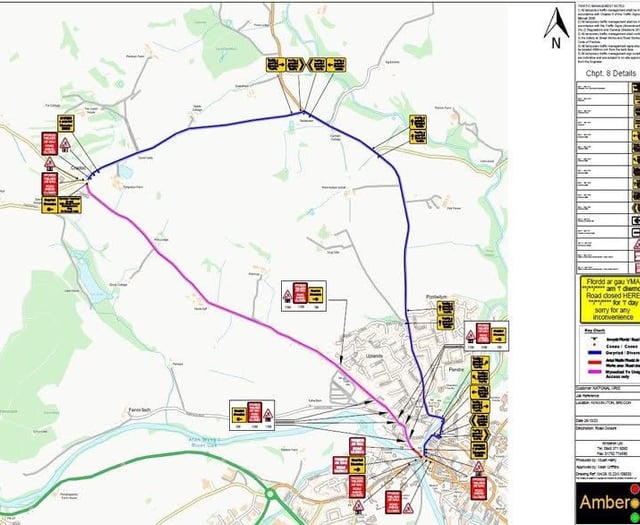
Task: Click the blue diversion swatch in the key
Action: point(591,352)
